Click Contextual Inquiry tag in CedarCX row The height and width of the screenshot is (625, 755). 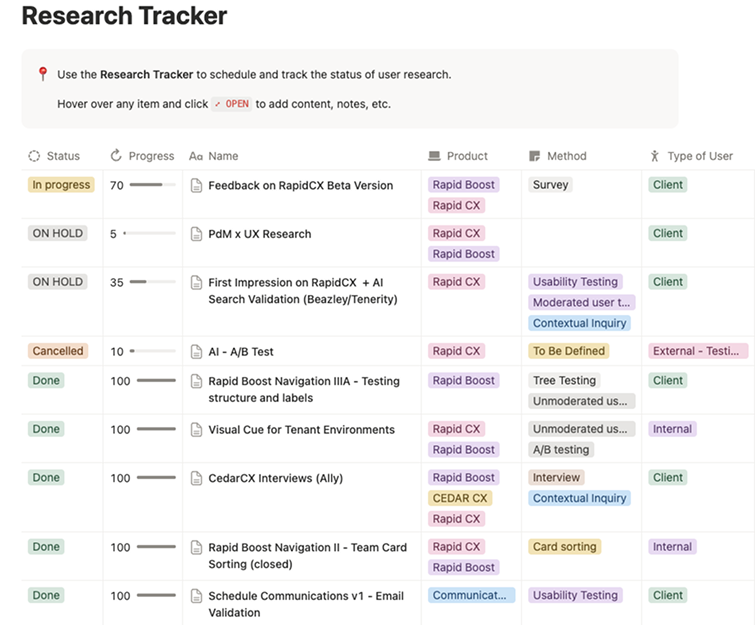579,498
